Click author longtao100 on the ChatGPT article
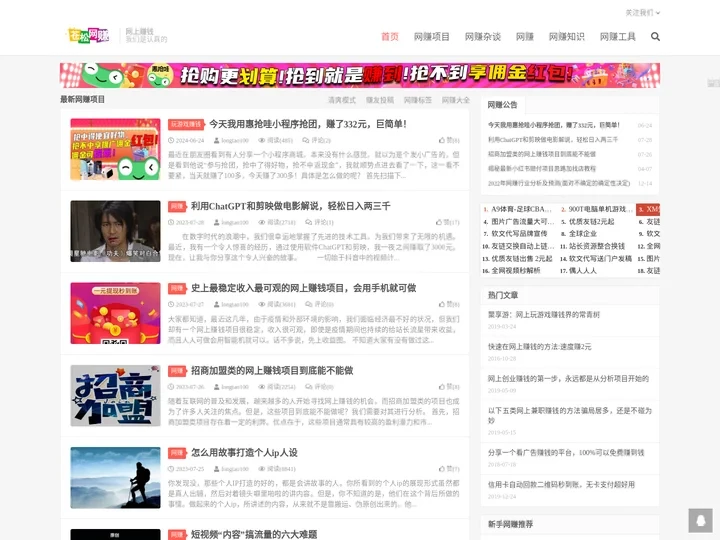The width and height of the screenshot is (720, 540). pyautogui.click(x=231, y=222)
